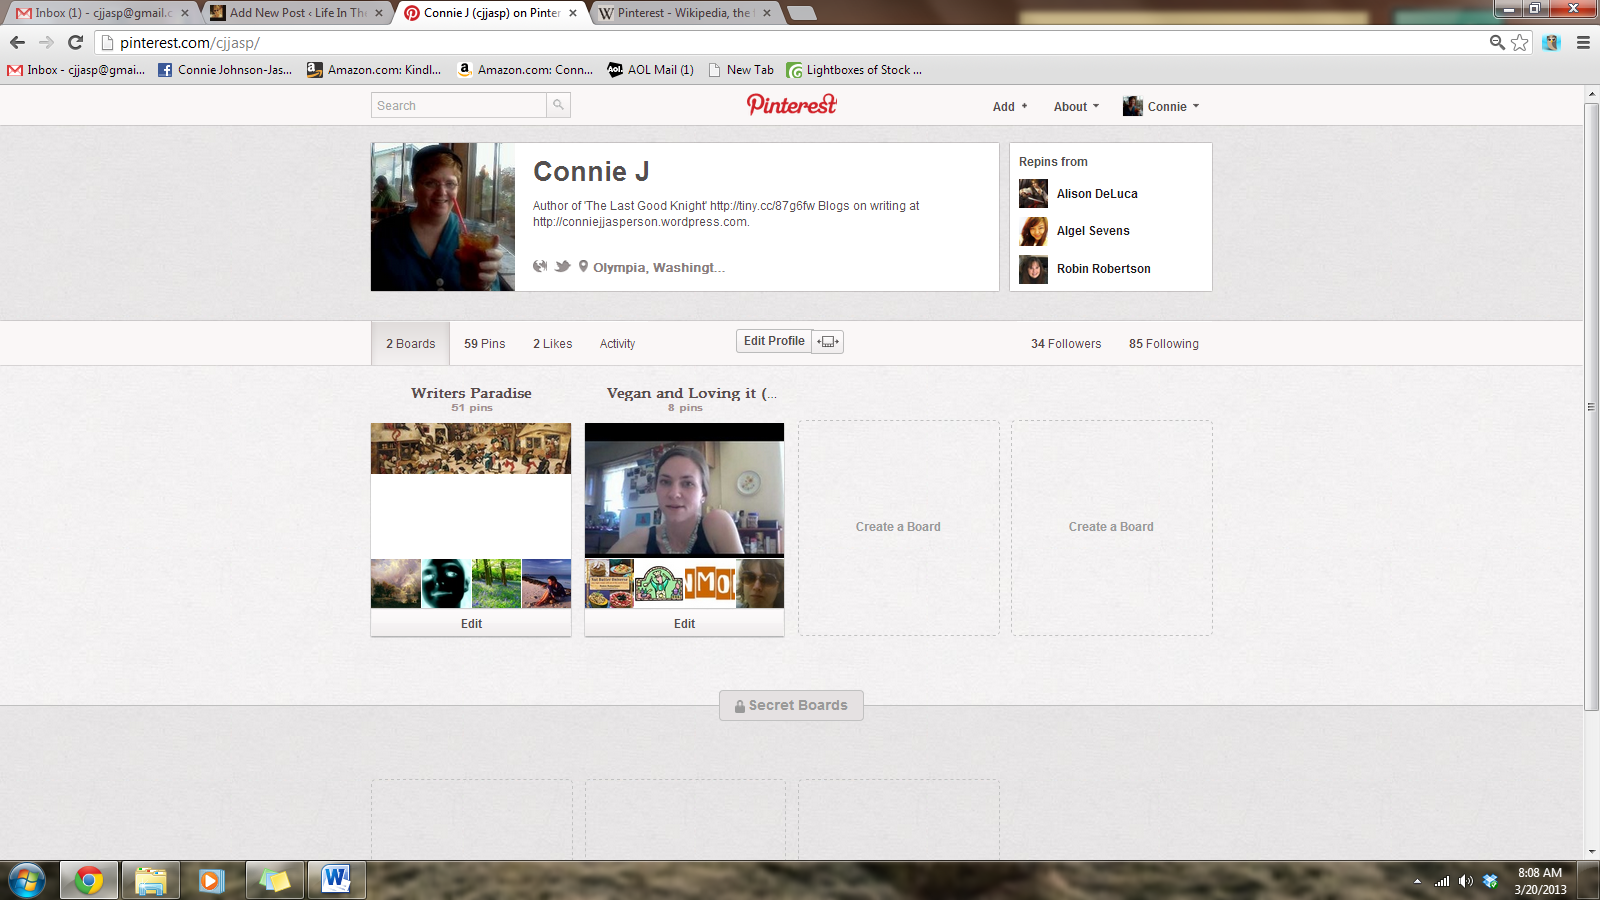Click the rearrange boards icon beside Edit Profile

[828, 342]
